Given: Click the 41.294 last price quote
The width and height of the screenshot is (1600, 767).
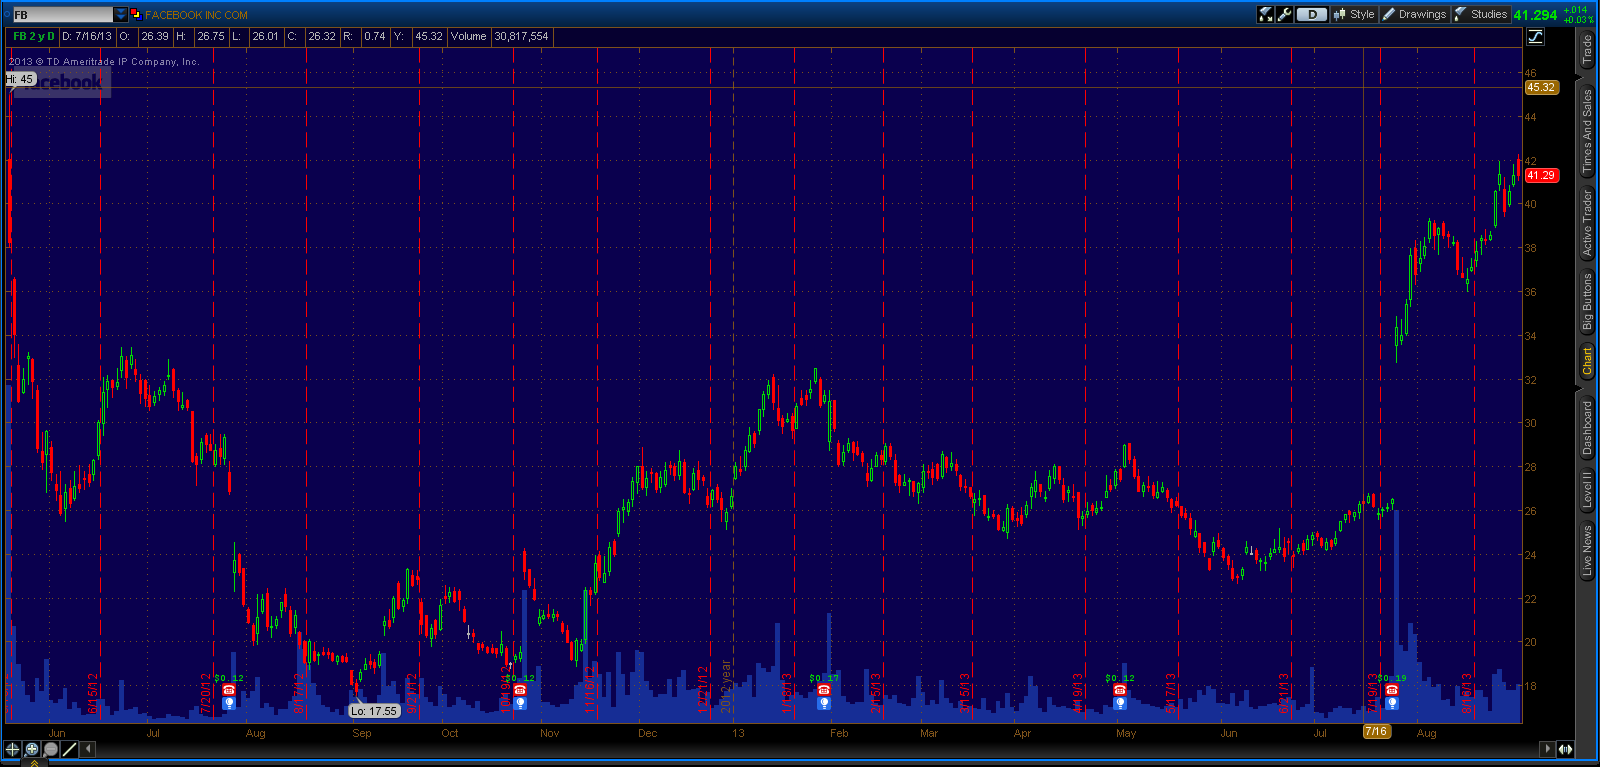Looking at the screenshot, I should click(1535, 15).
